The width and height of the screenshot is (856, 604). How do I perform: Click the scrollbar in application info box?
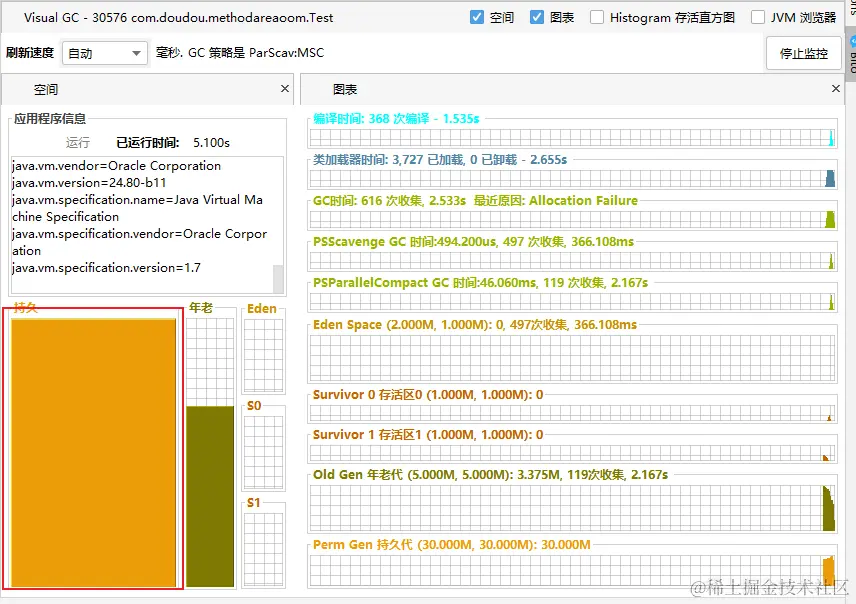coord(278,279)
